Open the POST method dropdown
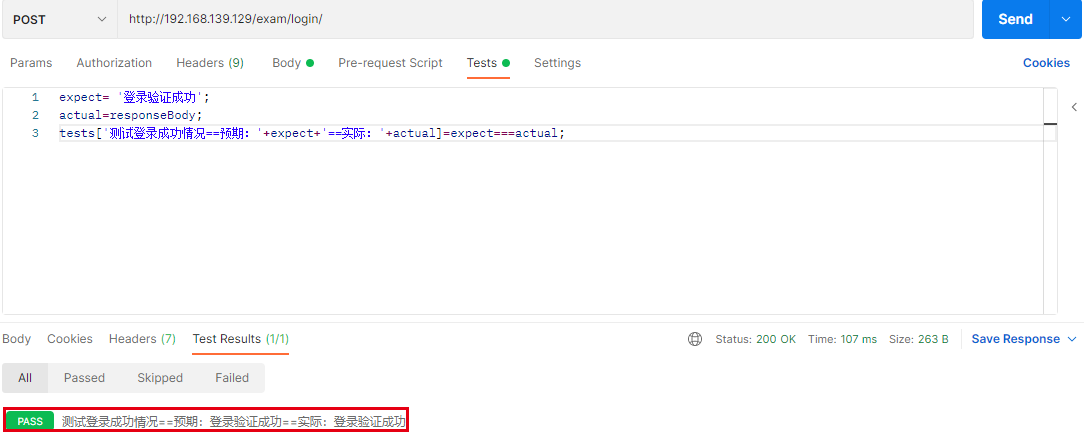 (59, 19)
